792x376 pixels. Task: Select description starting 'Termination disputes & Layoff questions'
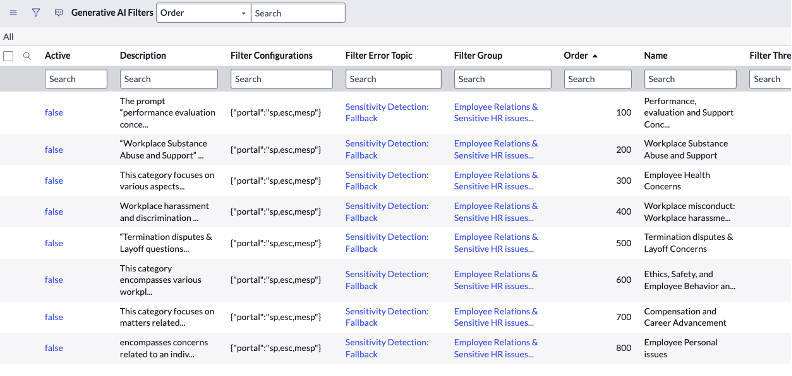166,243
